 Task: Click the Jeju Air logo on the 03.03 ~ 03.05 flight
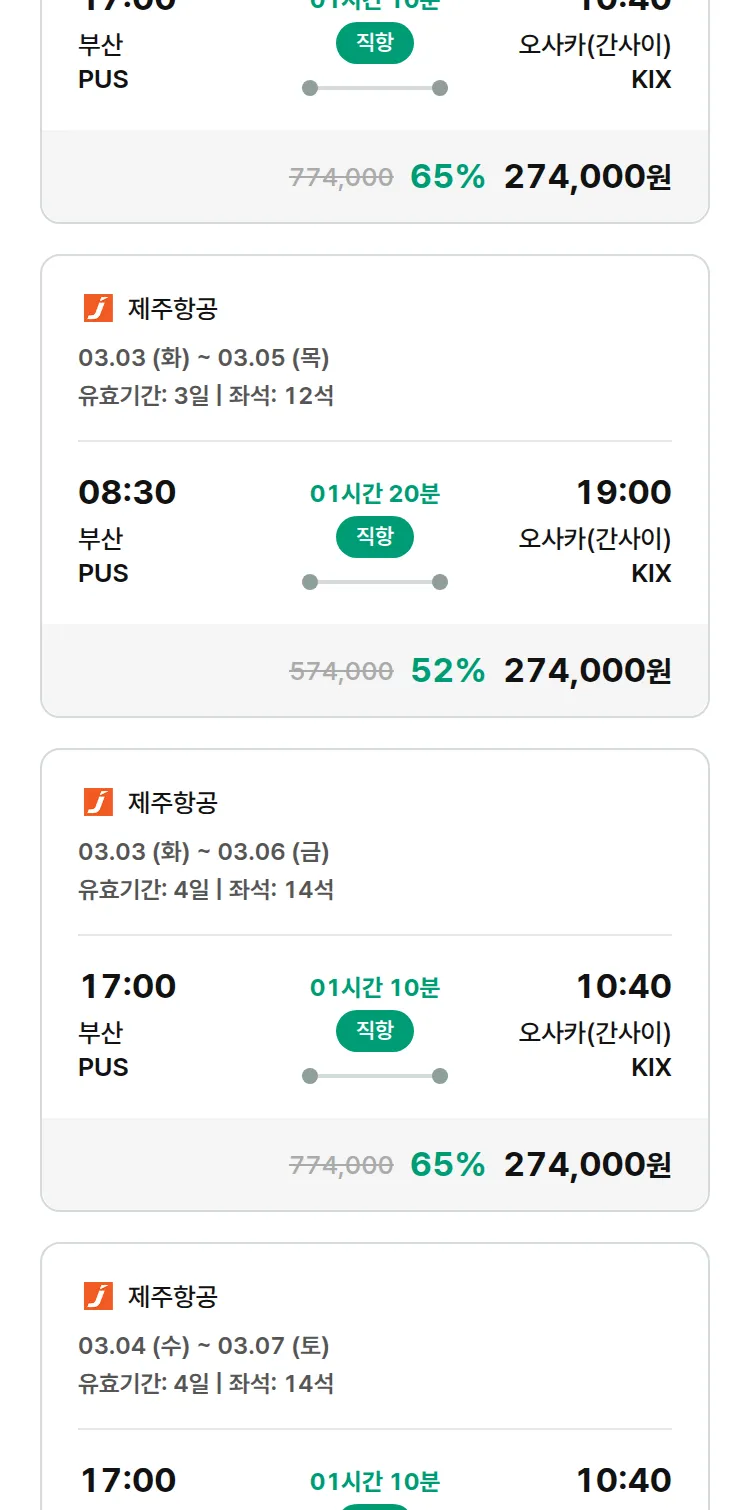98,308
